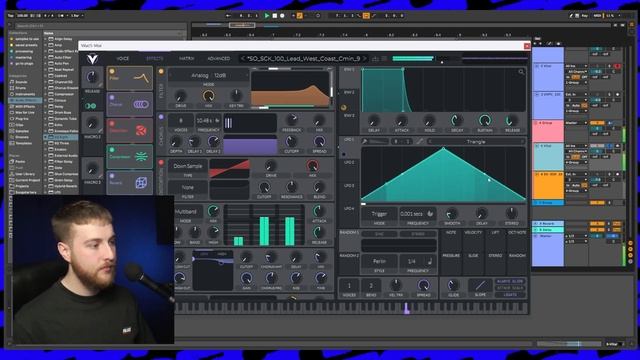The image size is (640, 360).
Task: Click the LFO frequency 0.001 secs field
Action: point(418,214)
